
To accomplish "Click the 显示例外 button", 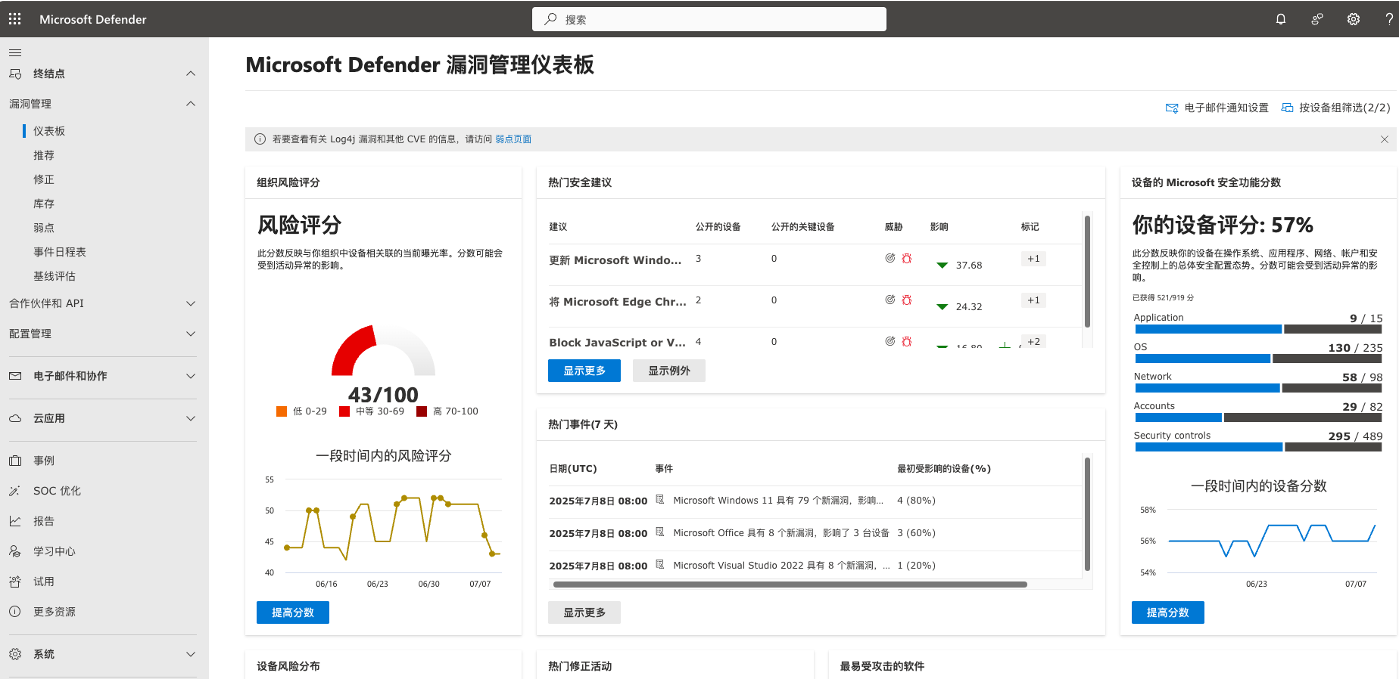I will (x=669, y=371).
